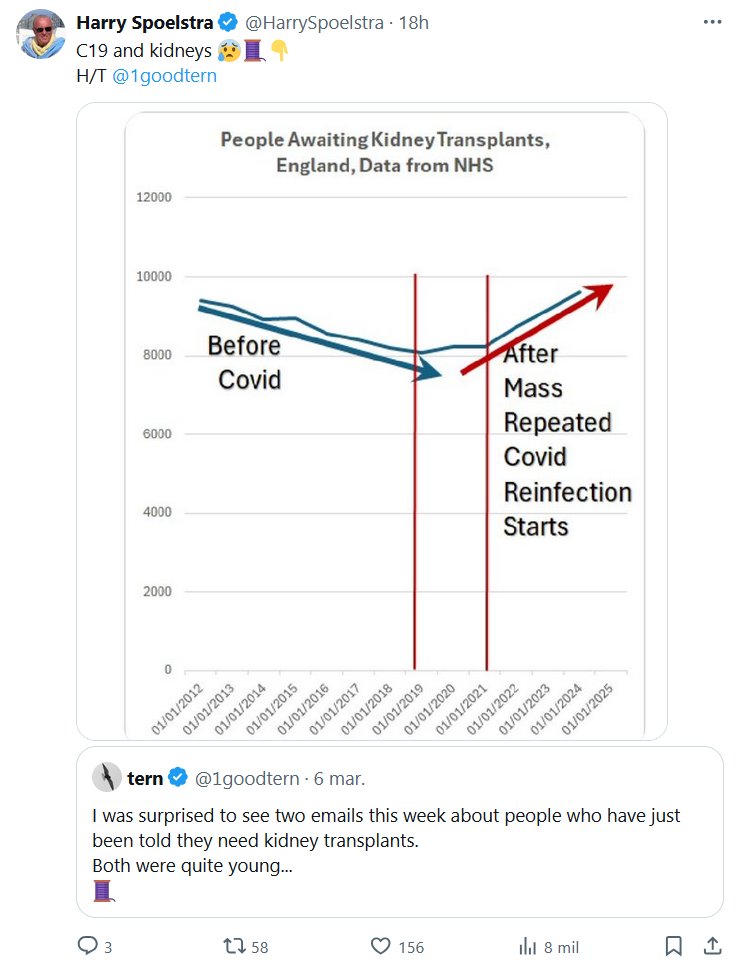Open view analytics bar chart icon
This screenshot has width=736, height=972.
pyautogui.click(x=528, y=946)
